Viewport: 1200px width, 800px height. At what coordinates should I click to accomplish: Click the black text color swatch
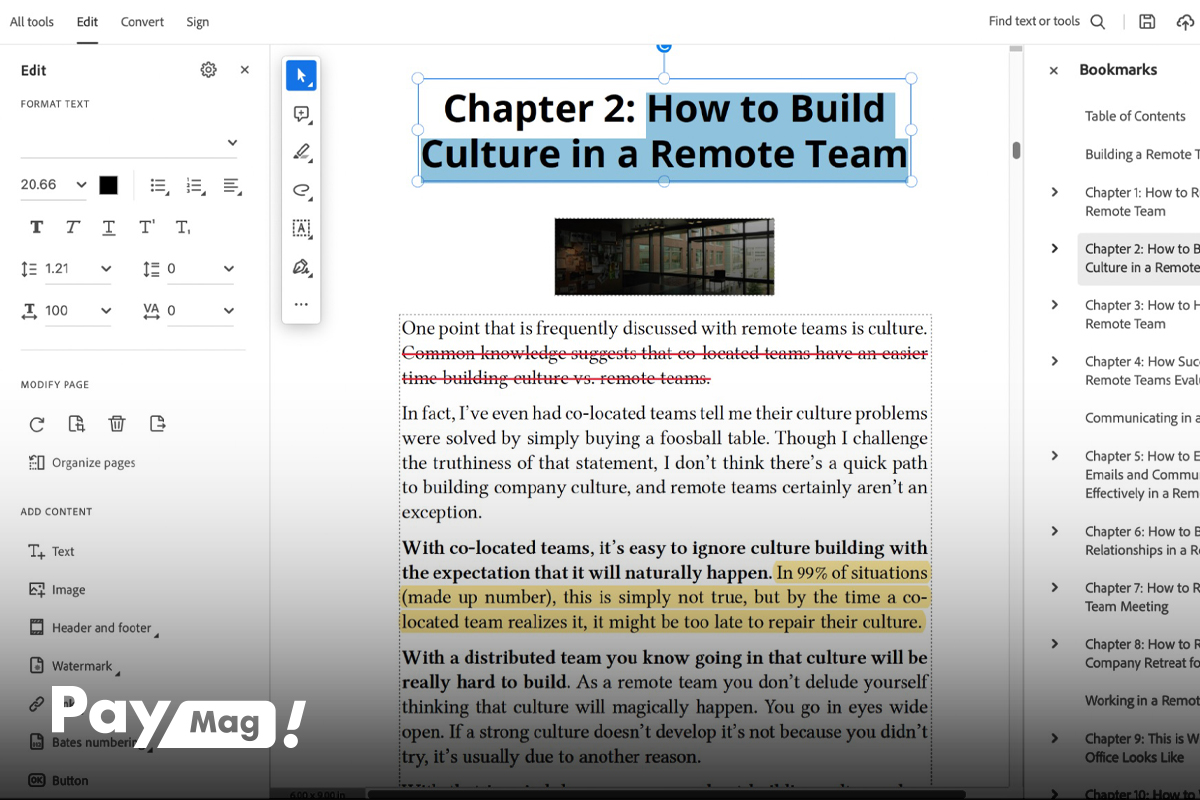108,185
